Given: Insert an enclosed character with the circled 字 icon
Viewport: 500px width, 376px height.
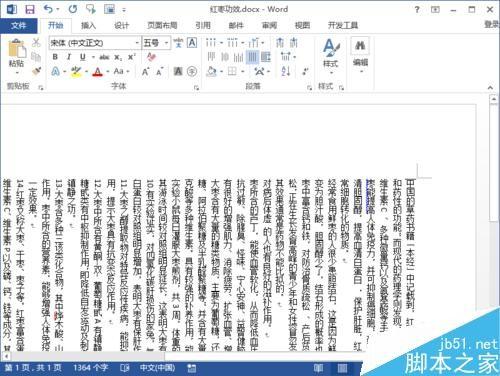Looking at the screenshot, I should point(192,71).
